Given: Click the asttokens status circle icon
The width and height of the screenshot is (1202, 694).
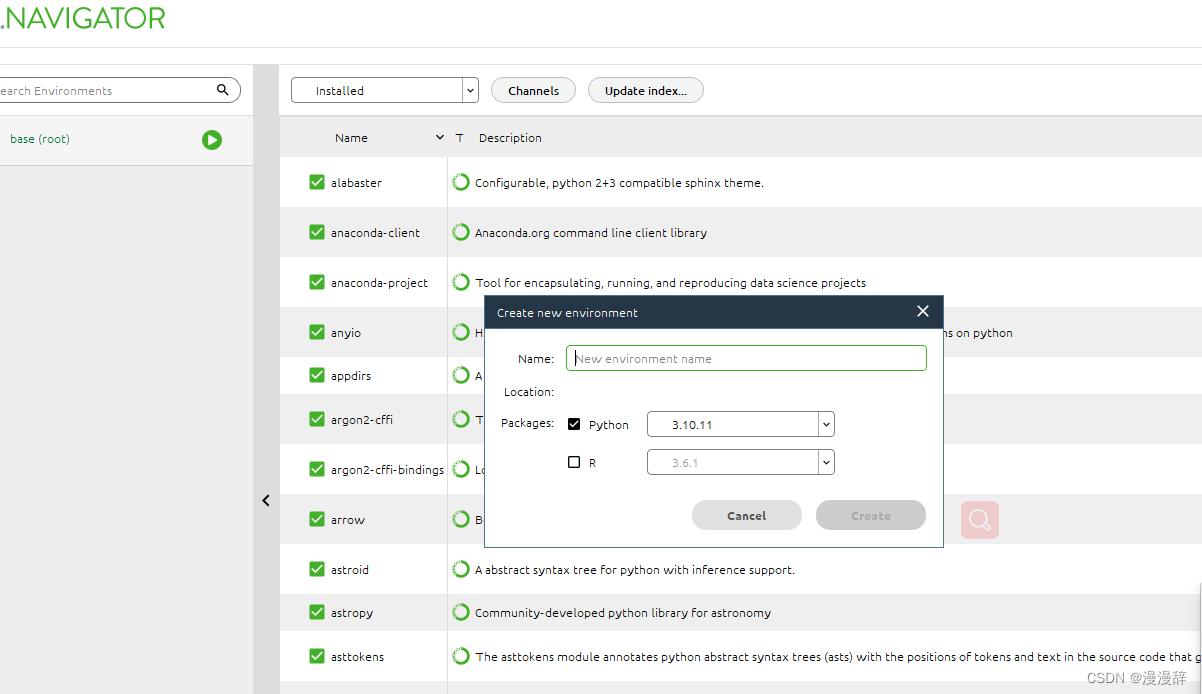Looking at the screenshot, I should pyautogui.click(x=461, y=656).
